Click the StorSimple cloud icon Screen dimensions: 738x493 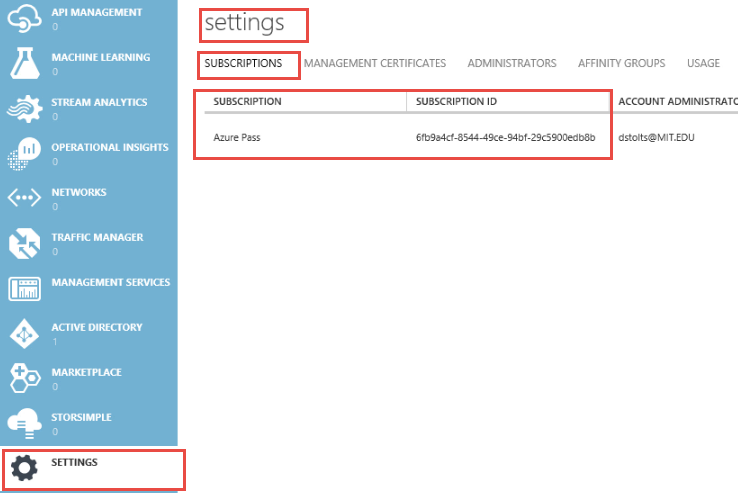tap(24, 423)
